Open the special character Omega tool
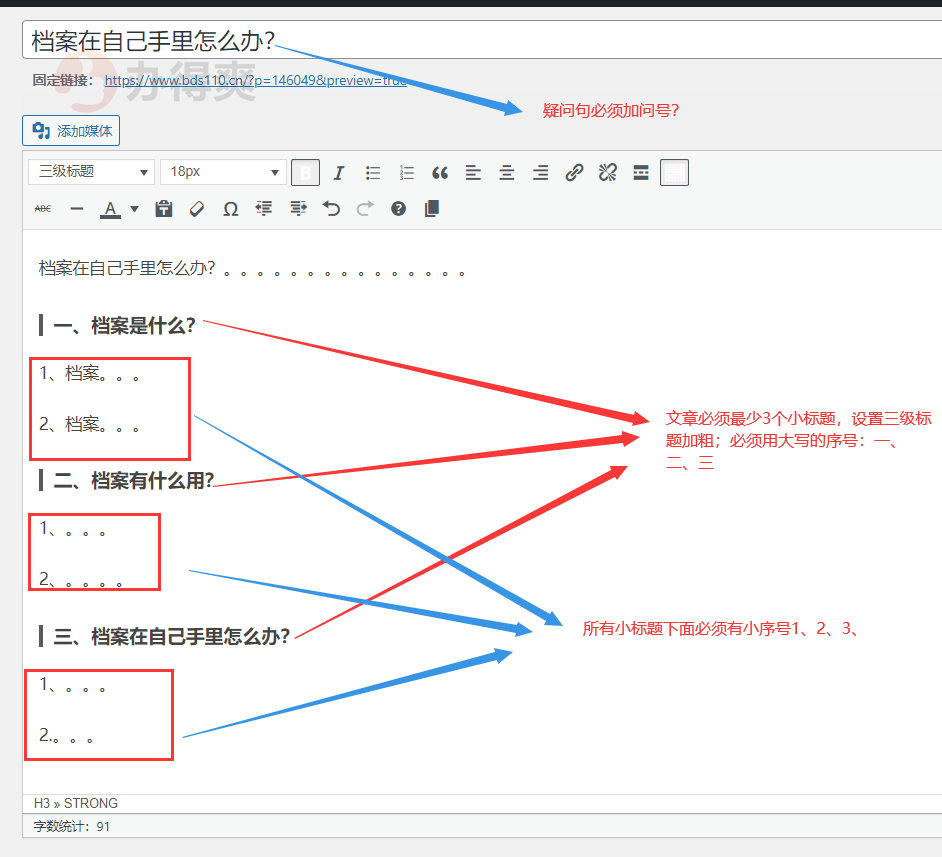This screenshot has height=857, width=942. pyautogui.click(x=231, y=209)
